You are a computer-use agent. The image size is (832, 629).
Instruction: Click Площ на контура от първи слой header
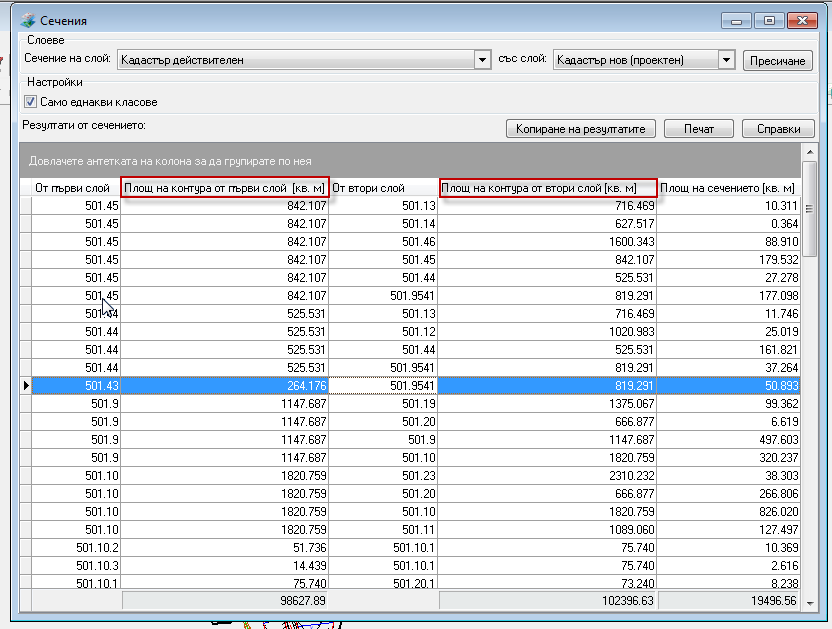tap(225, 188)
